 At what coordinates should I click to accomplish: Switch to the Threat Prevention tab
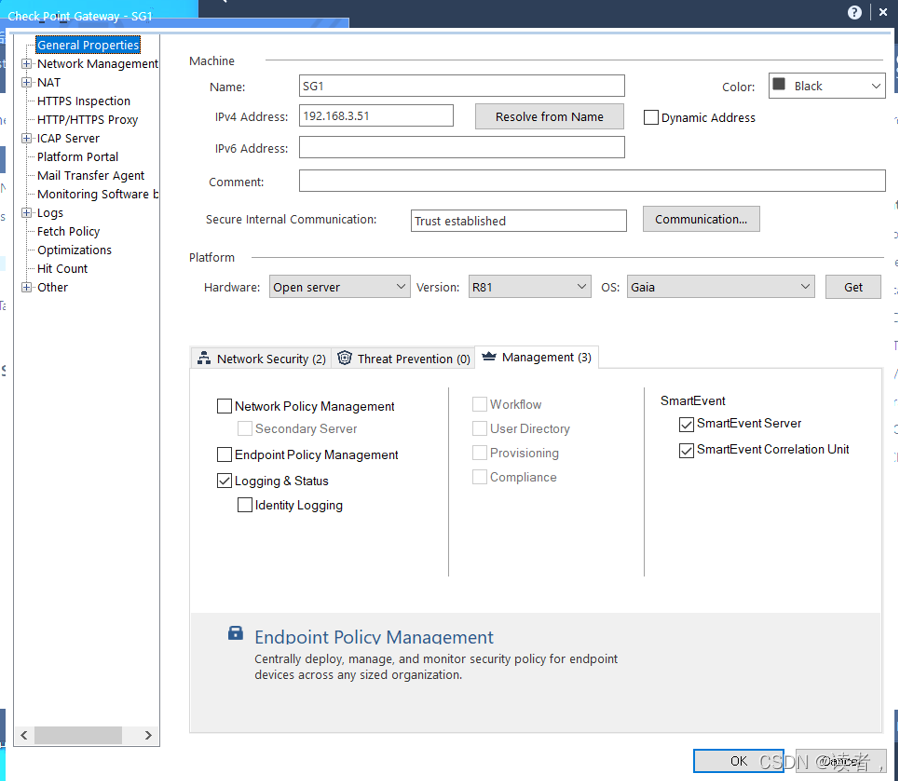pyautogui.click(x=404, y=358)
